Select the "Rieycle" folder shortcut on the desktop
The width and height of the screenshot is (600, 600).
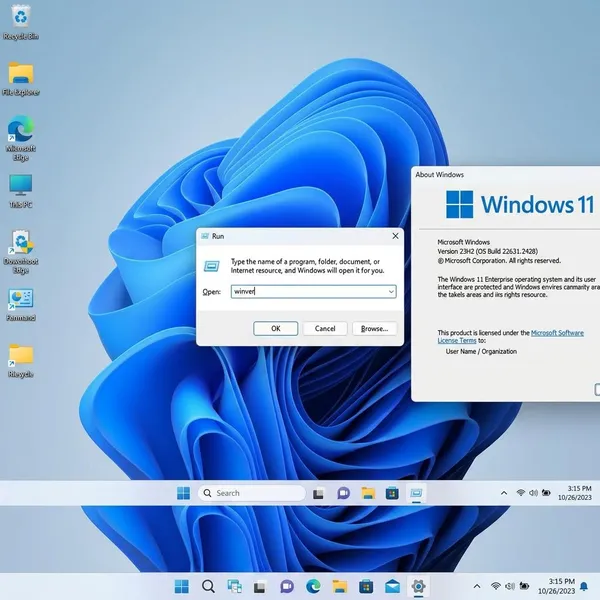coord(21,361)
